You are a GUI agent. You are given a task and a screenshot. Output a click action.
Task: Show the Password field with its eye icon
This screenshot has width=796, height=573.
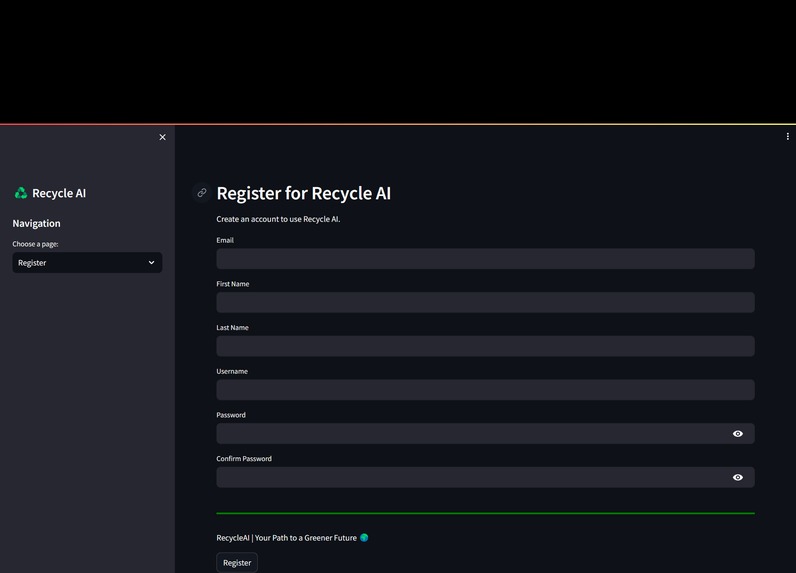[x=738, y=433]
